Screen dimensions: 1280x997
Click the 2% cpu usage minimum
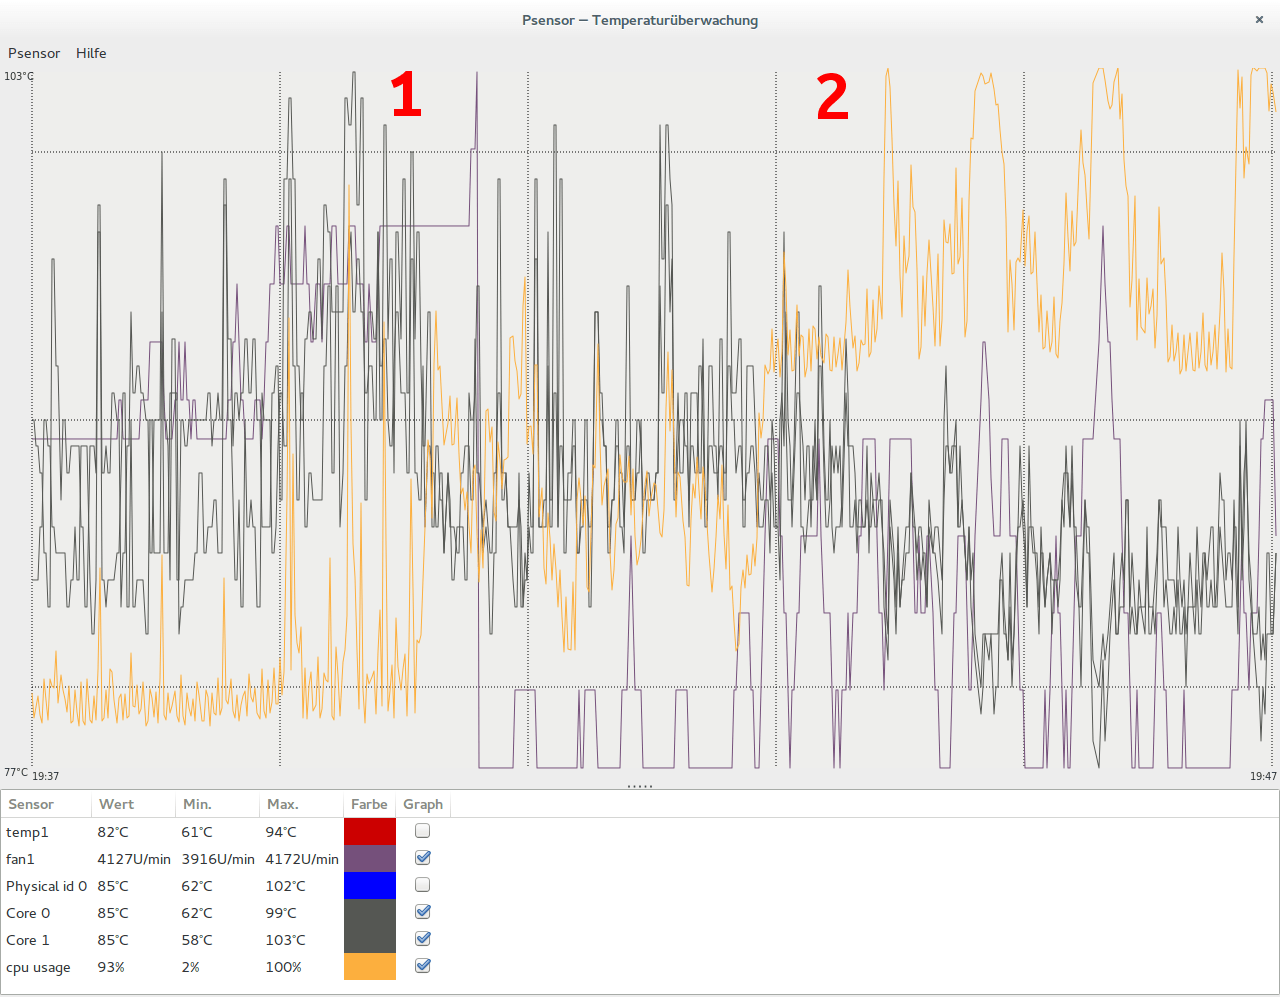click(190, 967)
